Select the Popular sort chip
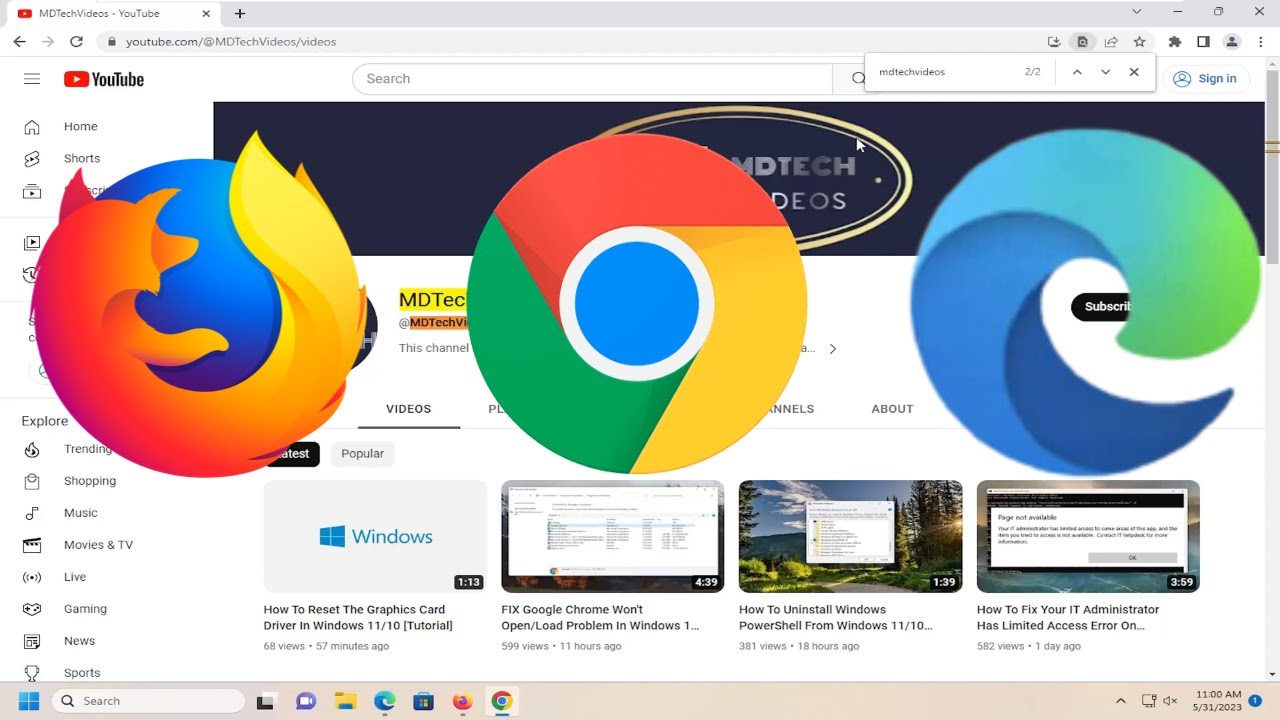Viewport: 1280px width, 720px height. click(362, 454)
